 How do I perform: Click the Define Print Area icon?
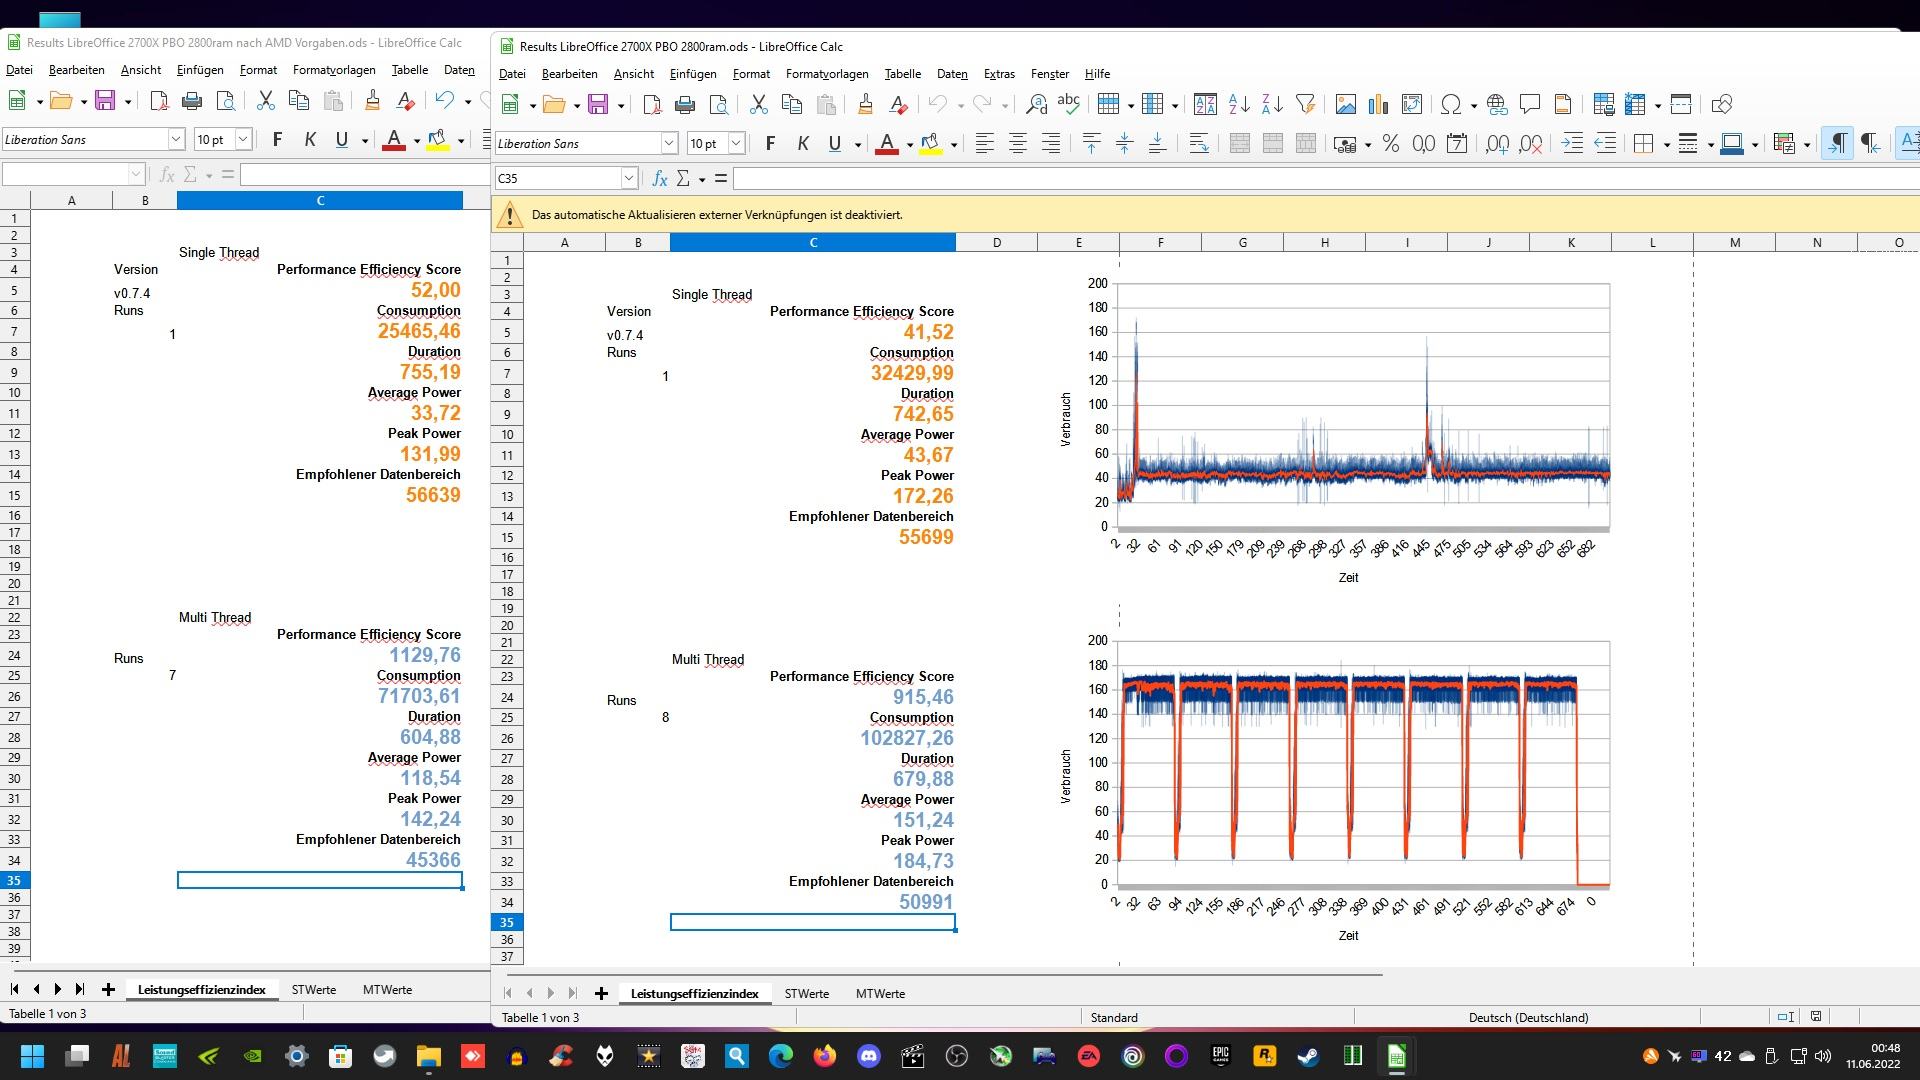tap(1603, 104)
